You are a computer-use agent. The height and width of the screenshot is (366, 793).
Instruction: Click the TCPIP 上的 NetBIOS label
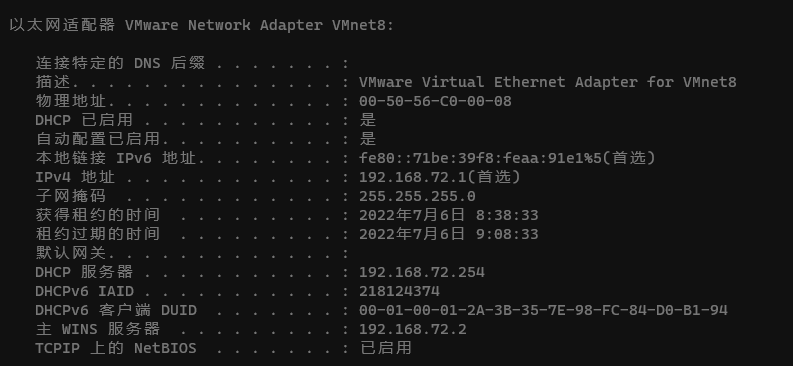coord(116,348)
